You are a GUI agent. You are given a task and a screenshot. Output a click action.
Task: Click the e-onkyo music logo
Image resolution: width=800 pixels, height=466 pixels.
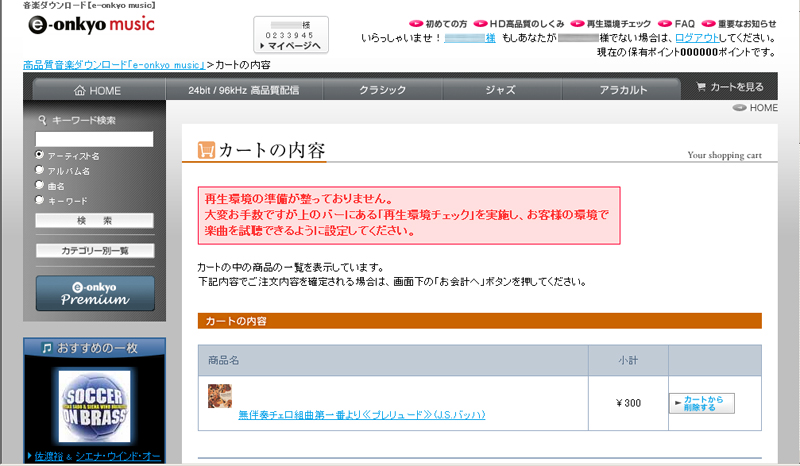click(91, 24)
